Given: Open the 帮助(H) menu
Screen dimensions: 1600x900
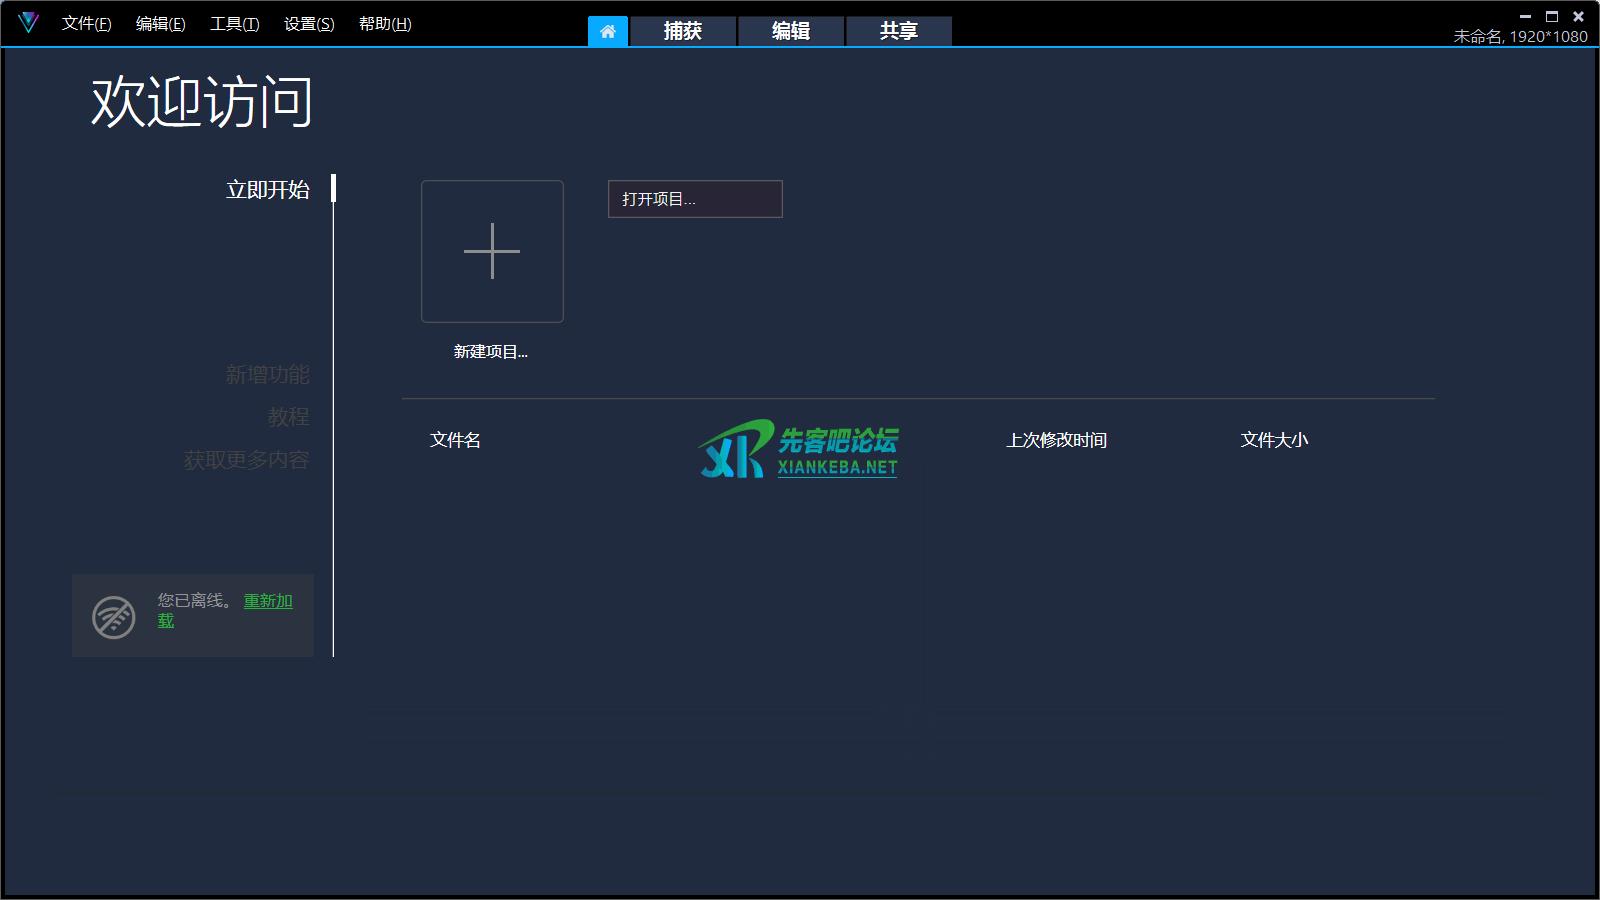Looking at the screenshot, I should pyautogui.click(x=385, y=24).
